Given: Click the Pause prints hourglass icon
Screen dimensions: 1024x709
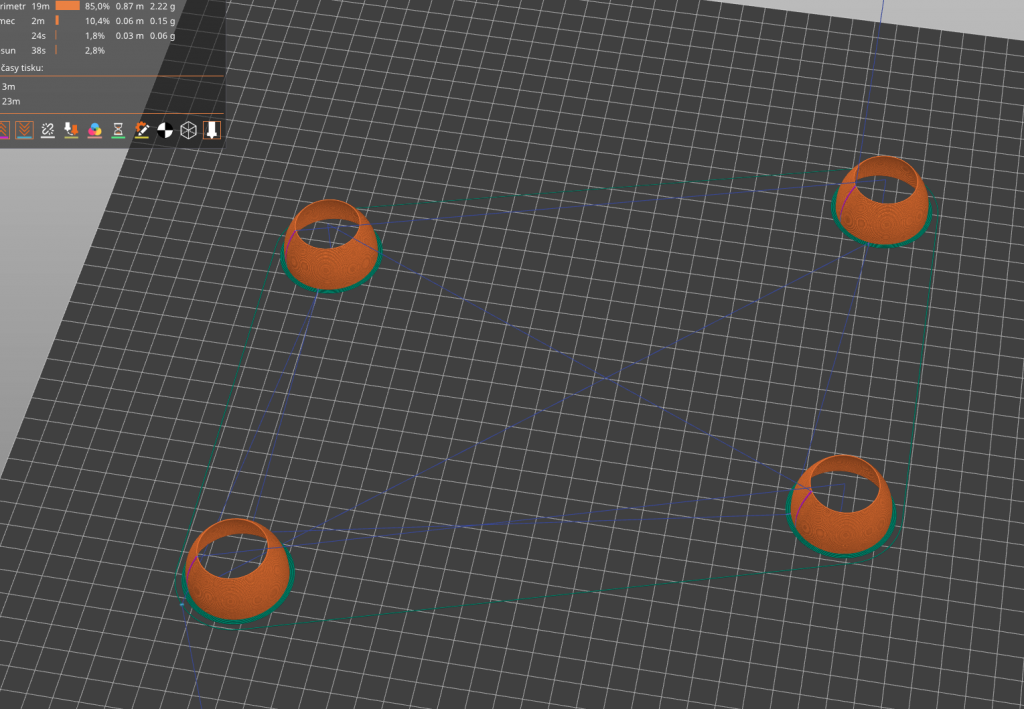Looking at the screenshot, I should tap(118, 130).
